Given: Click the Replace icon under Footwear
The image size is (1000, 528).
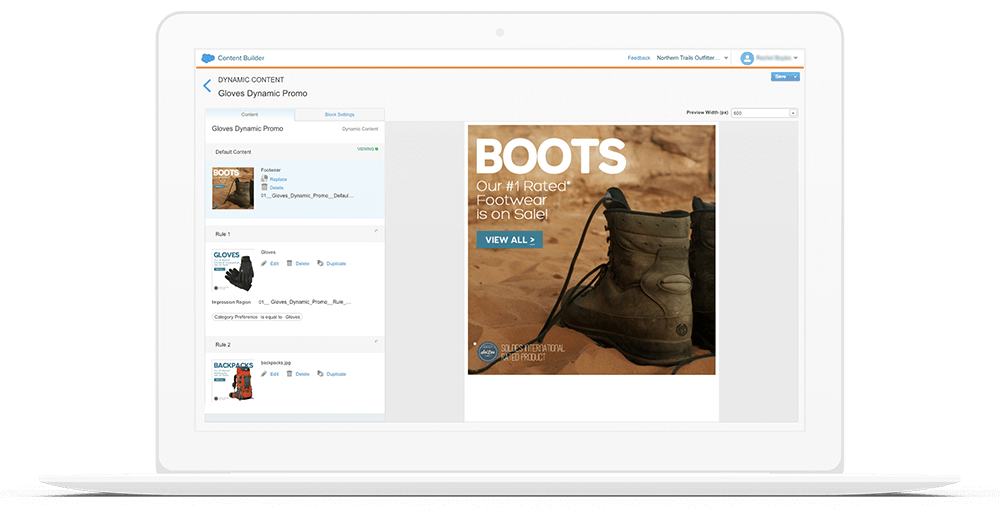Looking at the screenshot, I should pos(264,179).
